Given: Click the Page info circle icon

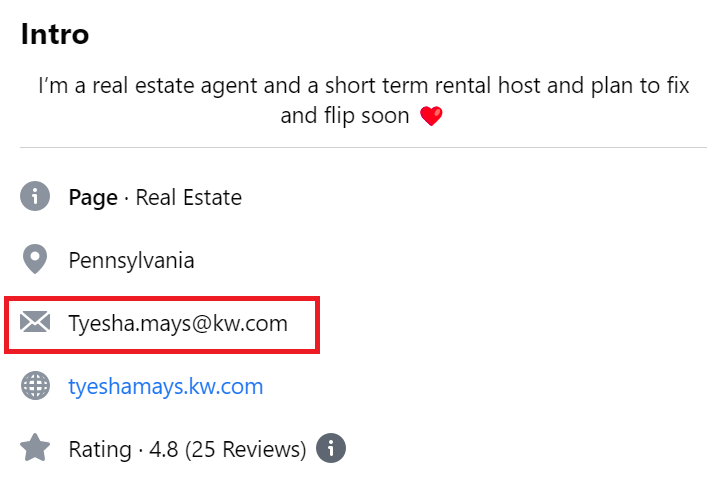Looking at the screenshot, I should pos(35,196).
